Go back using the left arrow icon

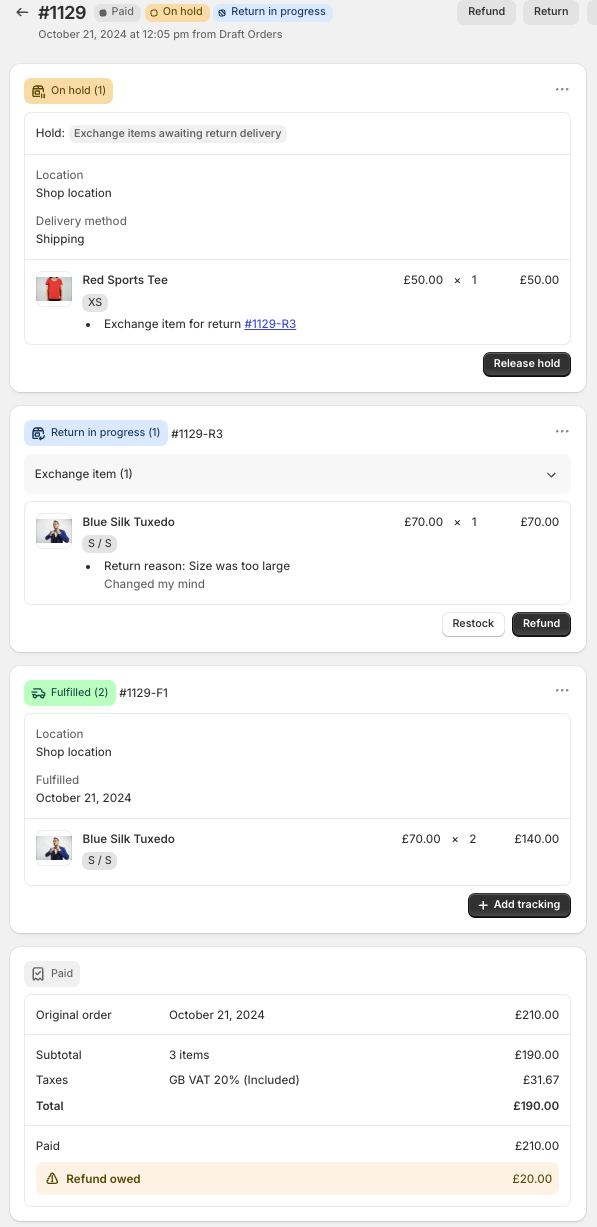[x=22, y=12]
